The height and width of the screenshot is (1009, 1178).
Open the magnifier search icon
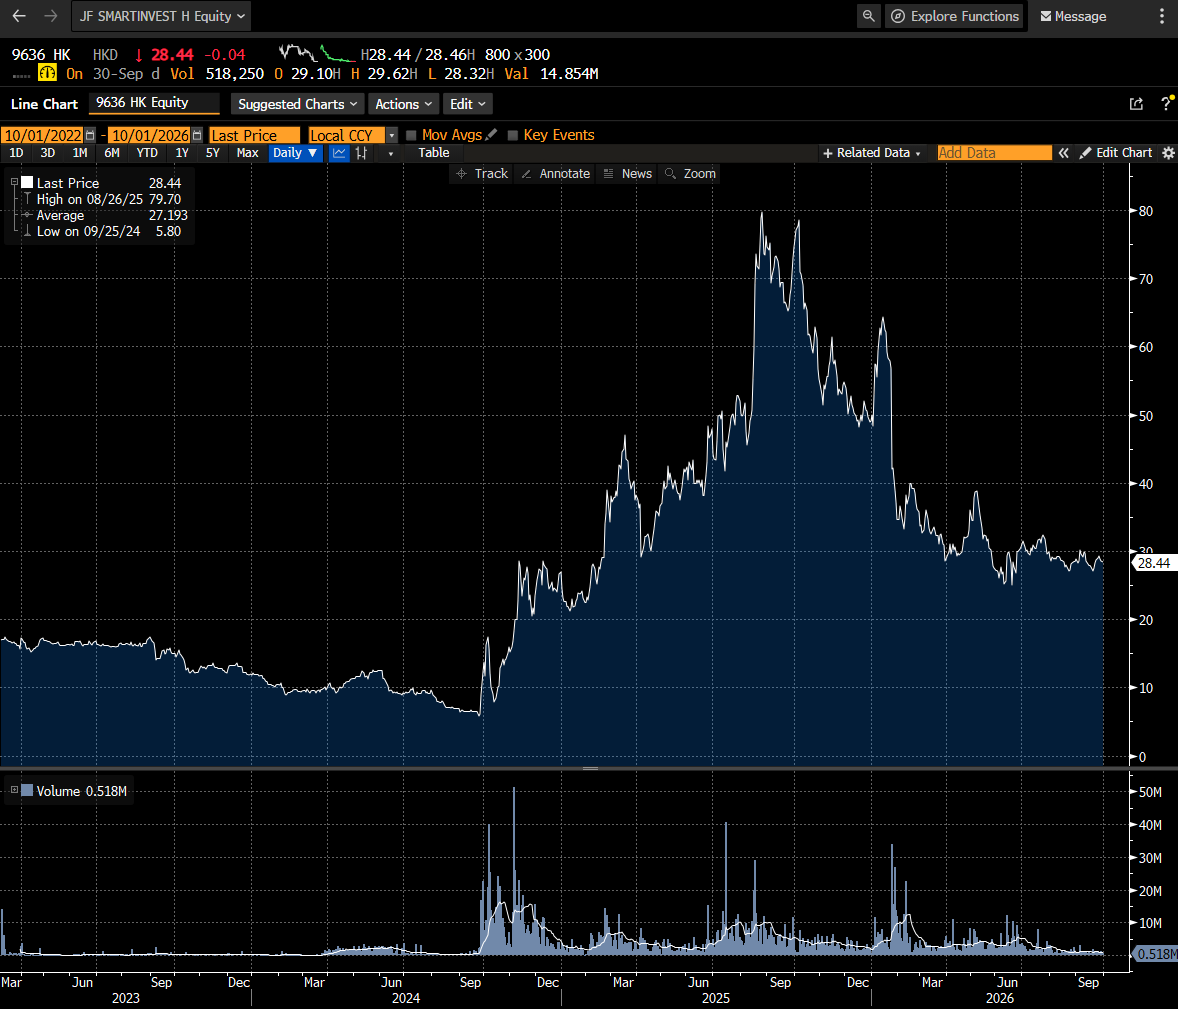click(868, 16)
